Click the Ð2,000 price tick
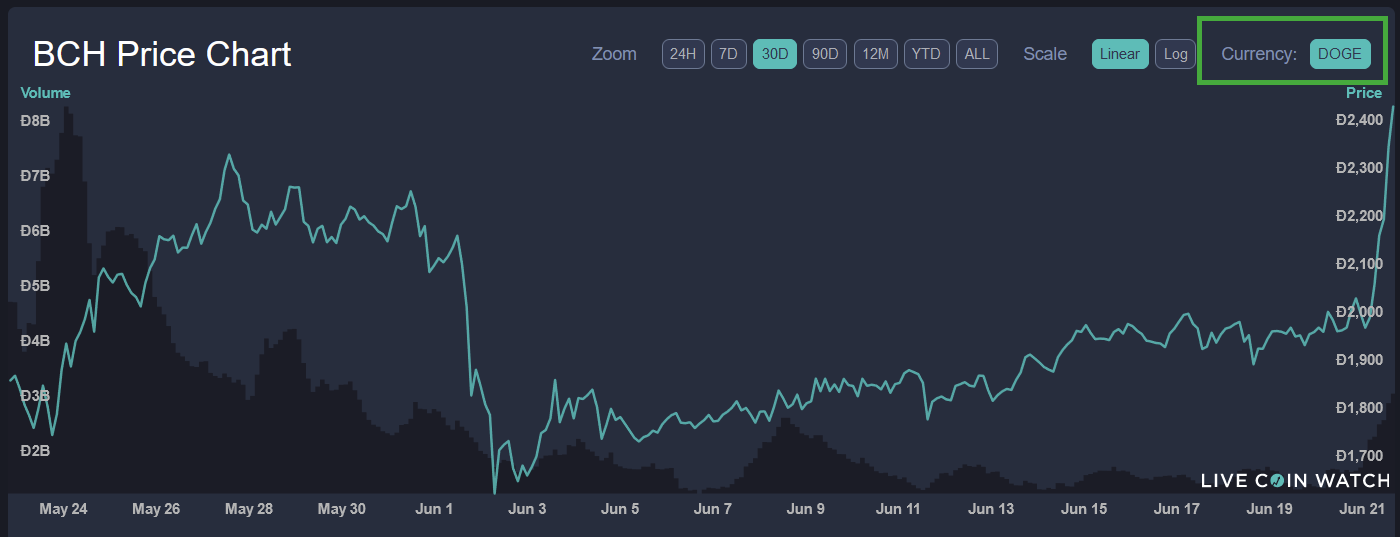Screen dimensions: 1400x537 point(1359,312)
